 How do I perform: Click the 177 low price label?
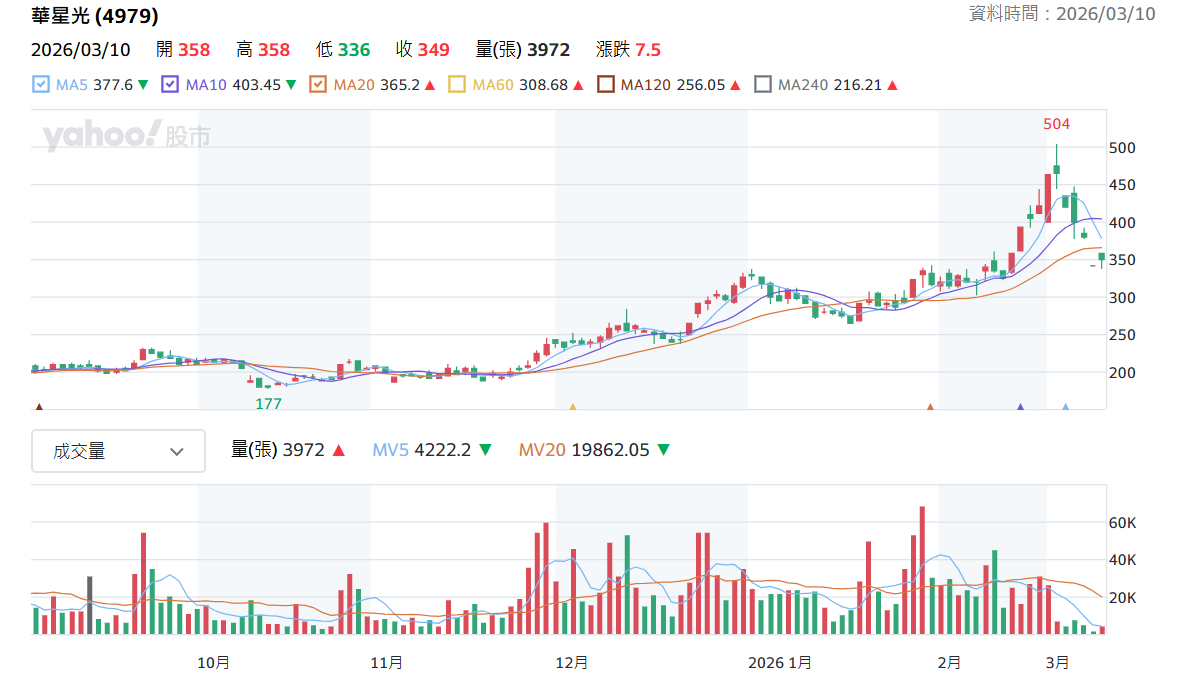click(x=268, y=403)
